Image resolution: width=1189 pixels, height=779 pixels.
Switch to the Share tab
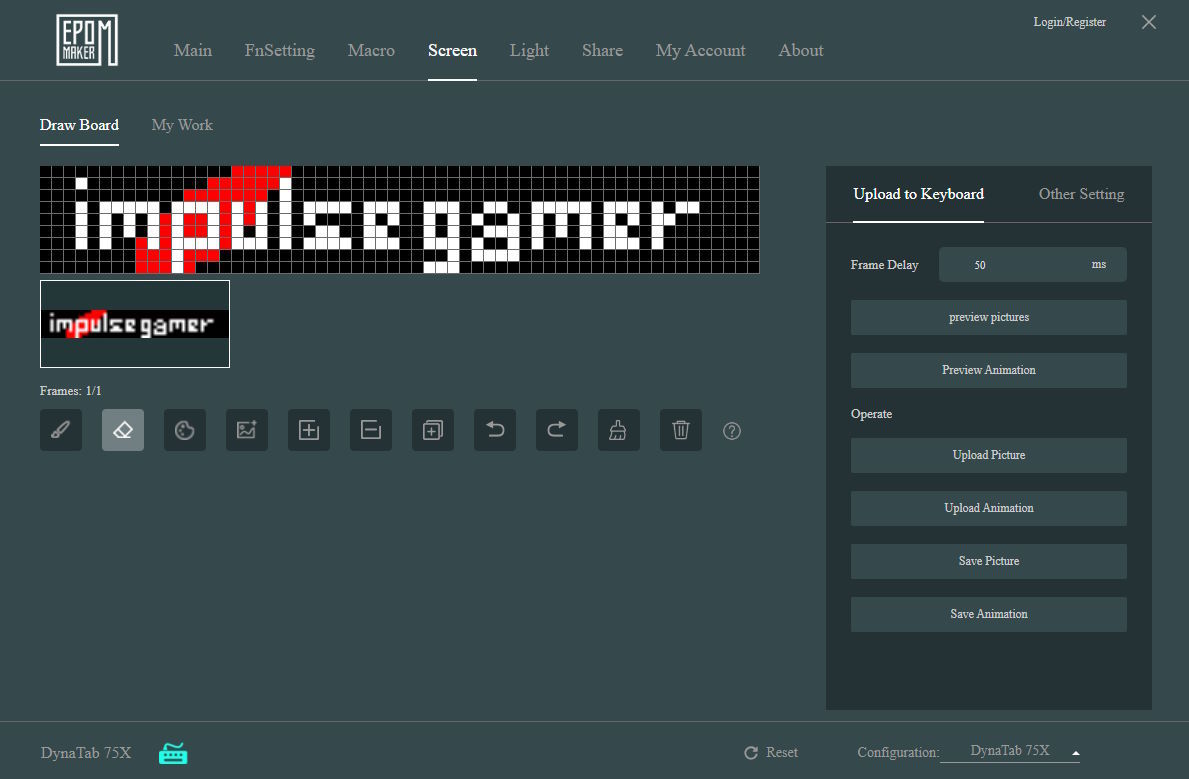[602, 50]
